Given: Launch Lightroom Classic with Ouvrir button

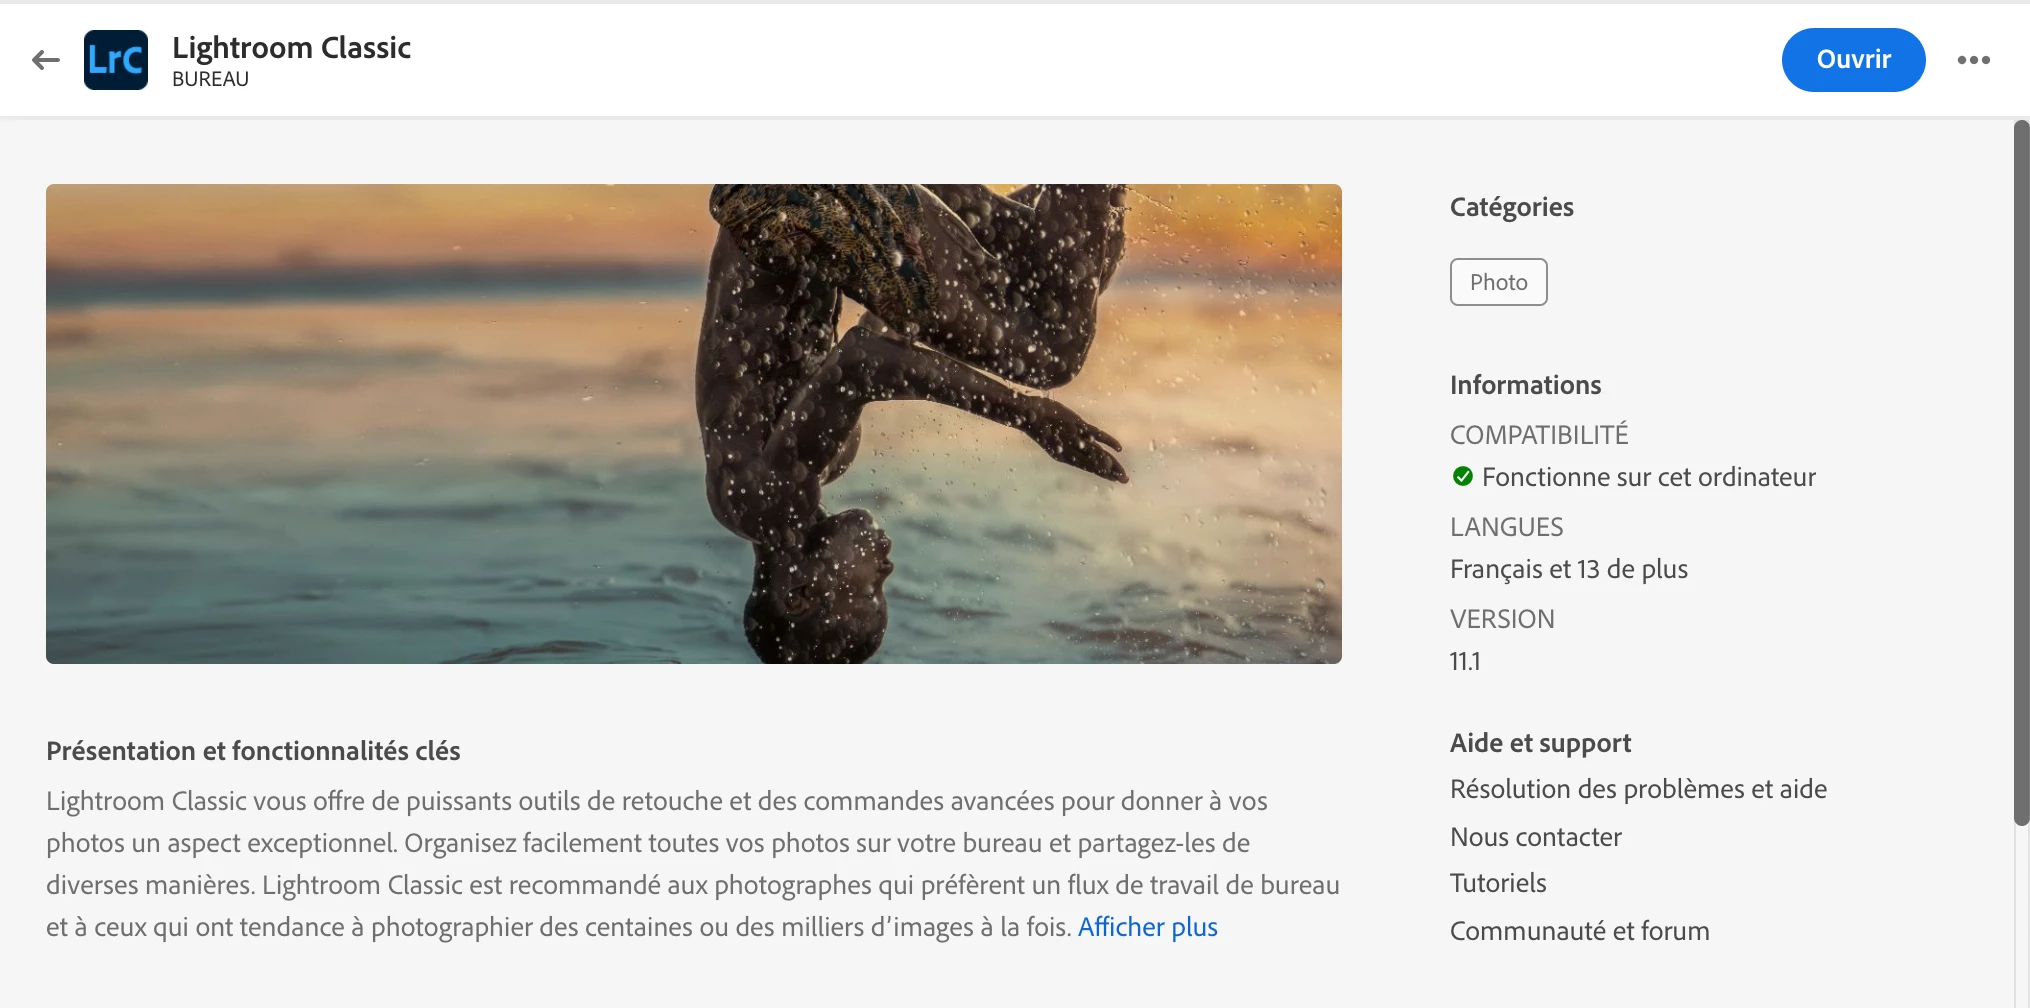Looking at the screenshot, I should pyautogui.click(x=1853, y=60).
